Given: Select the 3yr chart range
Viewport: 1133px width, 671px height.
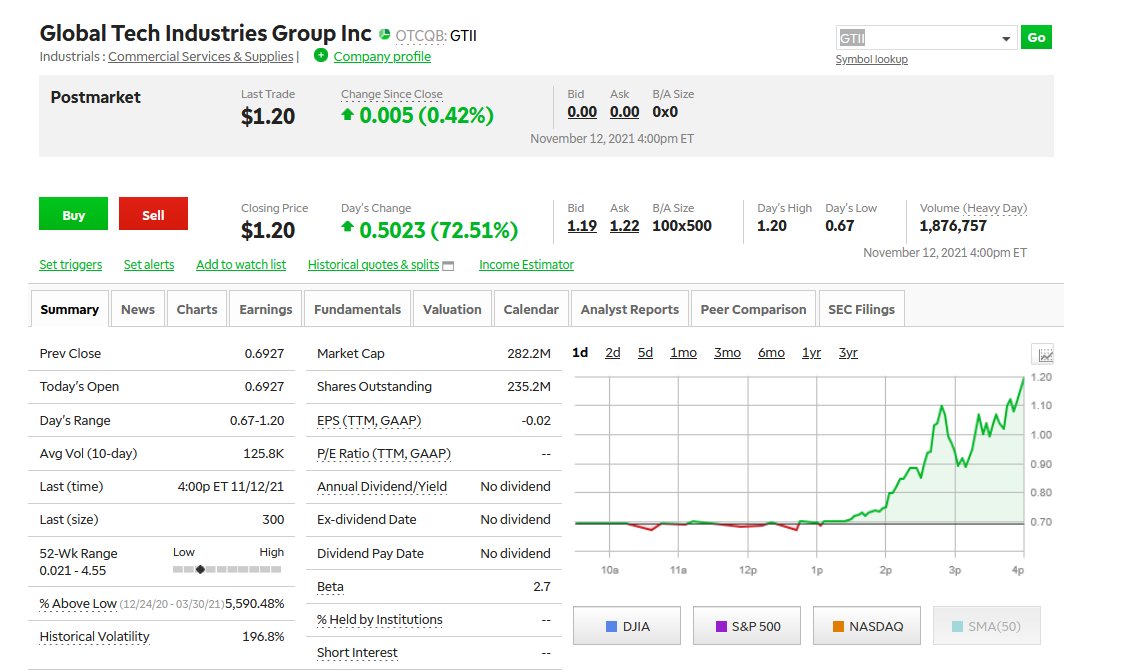Looking at the screenshot, I should pos(848,352).
